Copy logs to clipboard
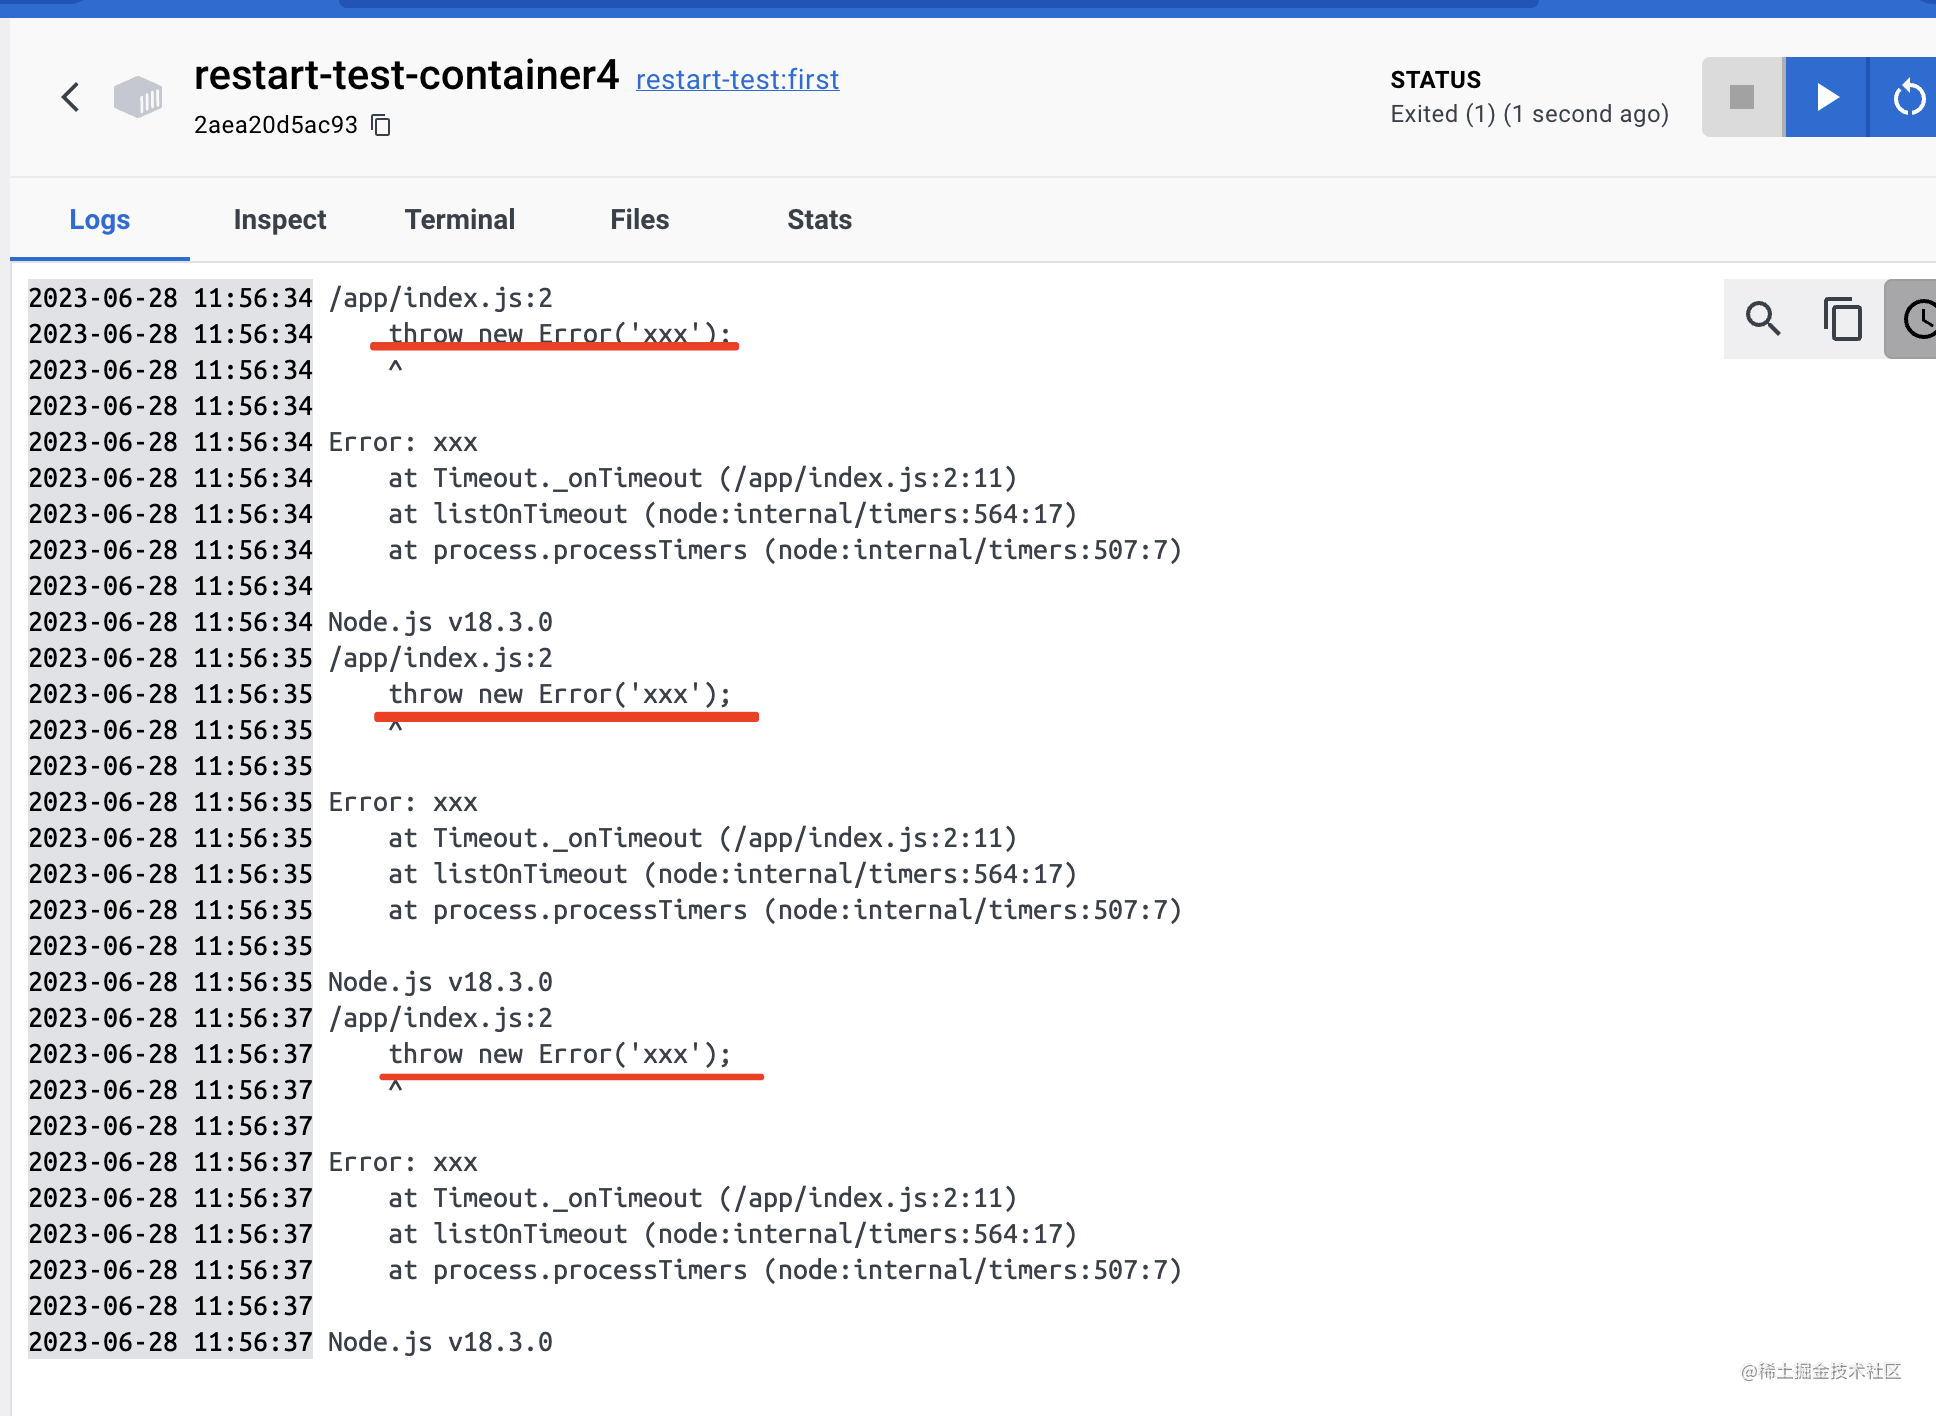 tap(1841, 319)
